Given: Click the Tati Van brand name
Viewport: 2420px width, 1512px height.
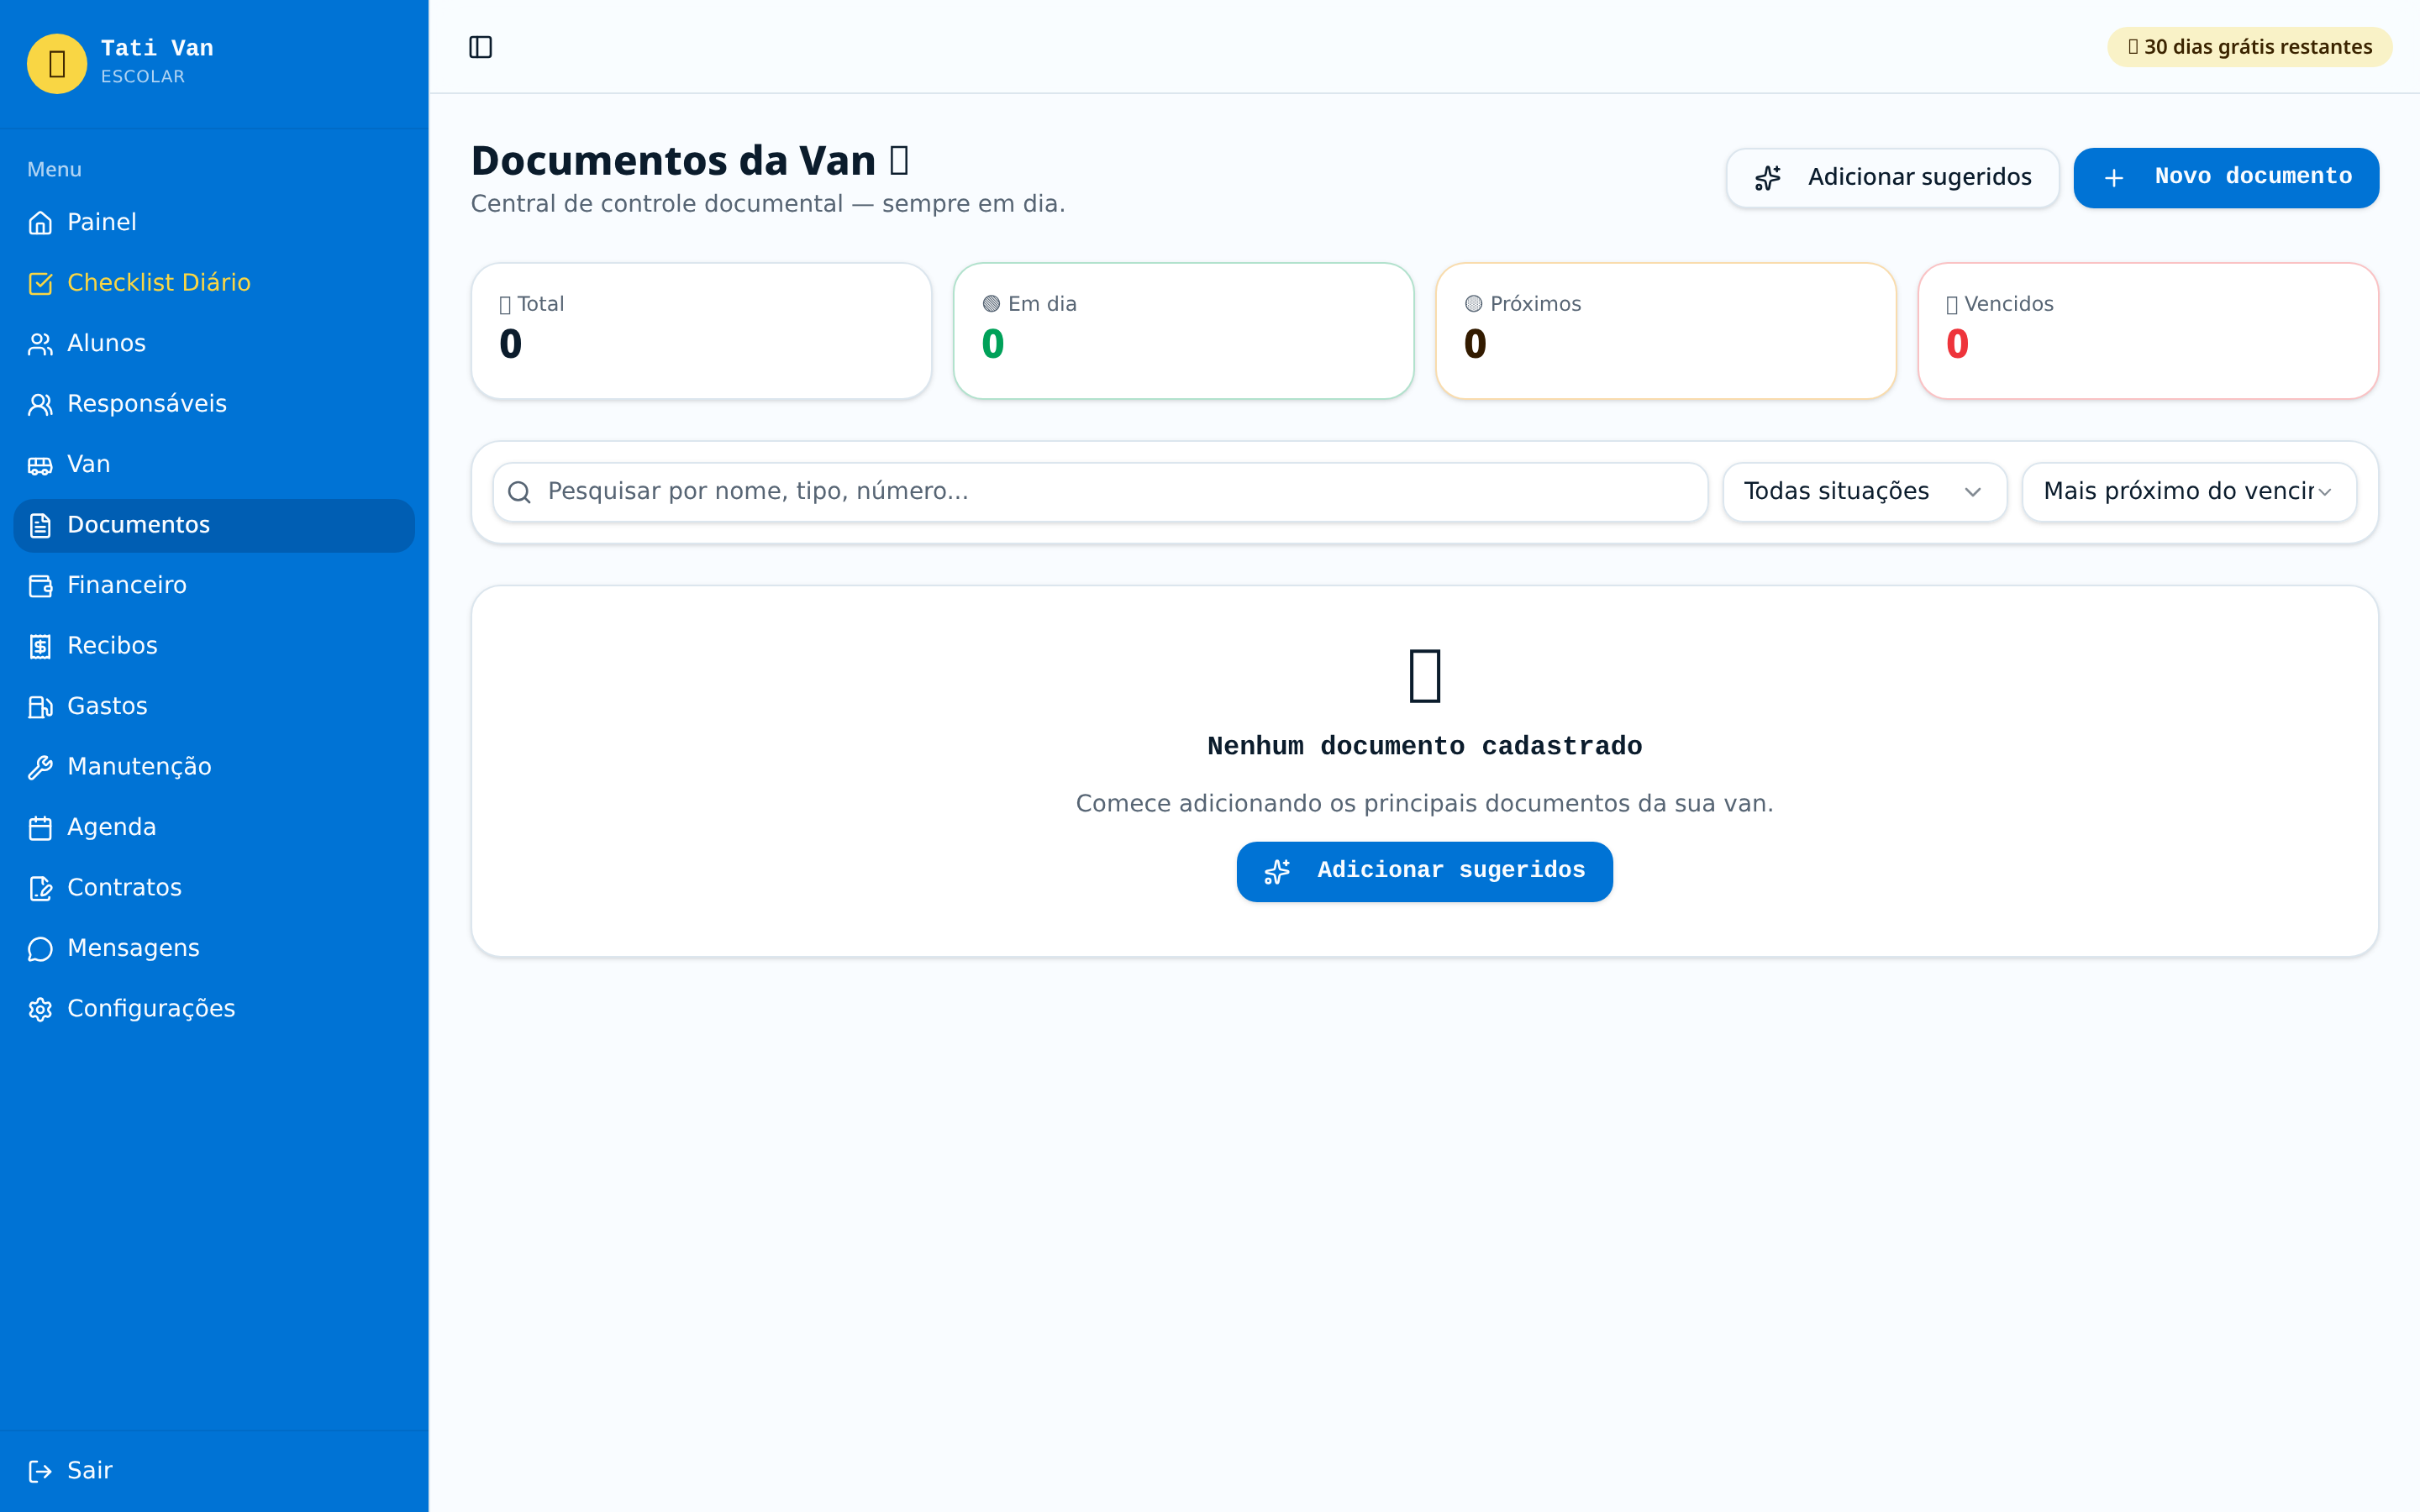Looking at the screenshot, I should pos(157,48).
